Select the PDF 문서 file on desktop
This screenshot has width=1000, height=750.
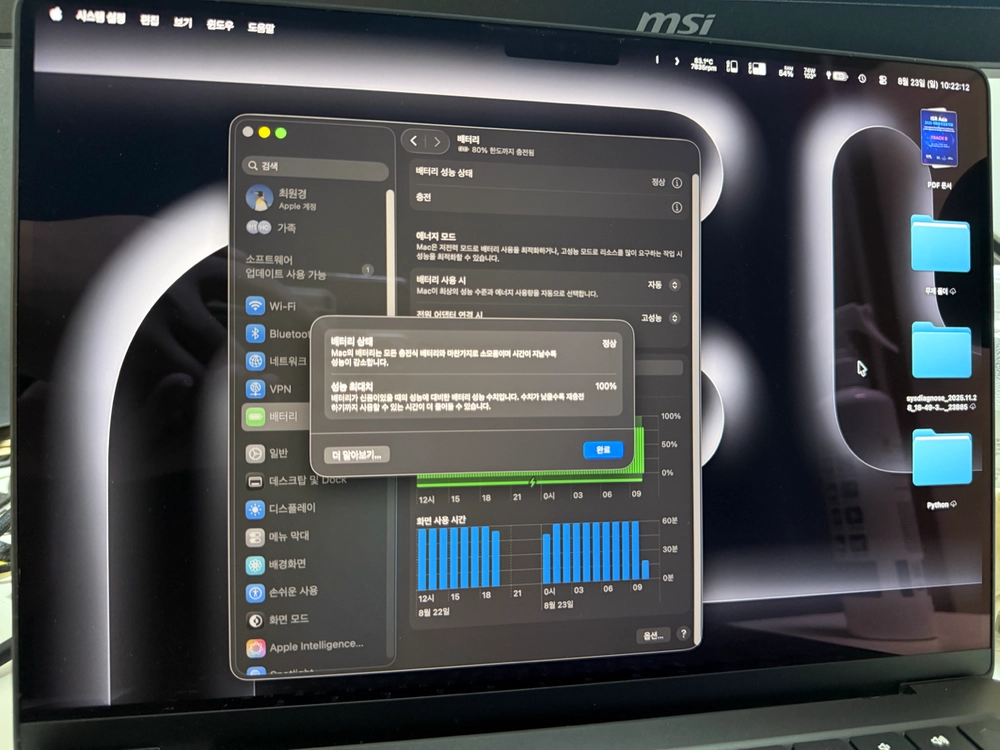click(938, 149)
